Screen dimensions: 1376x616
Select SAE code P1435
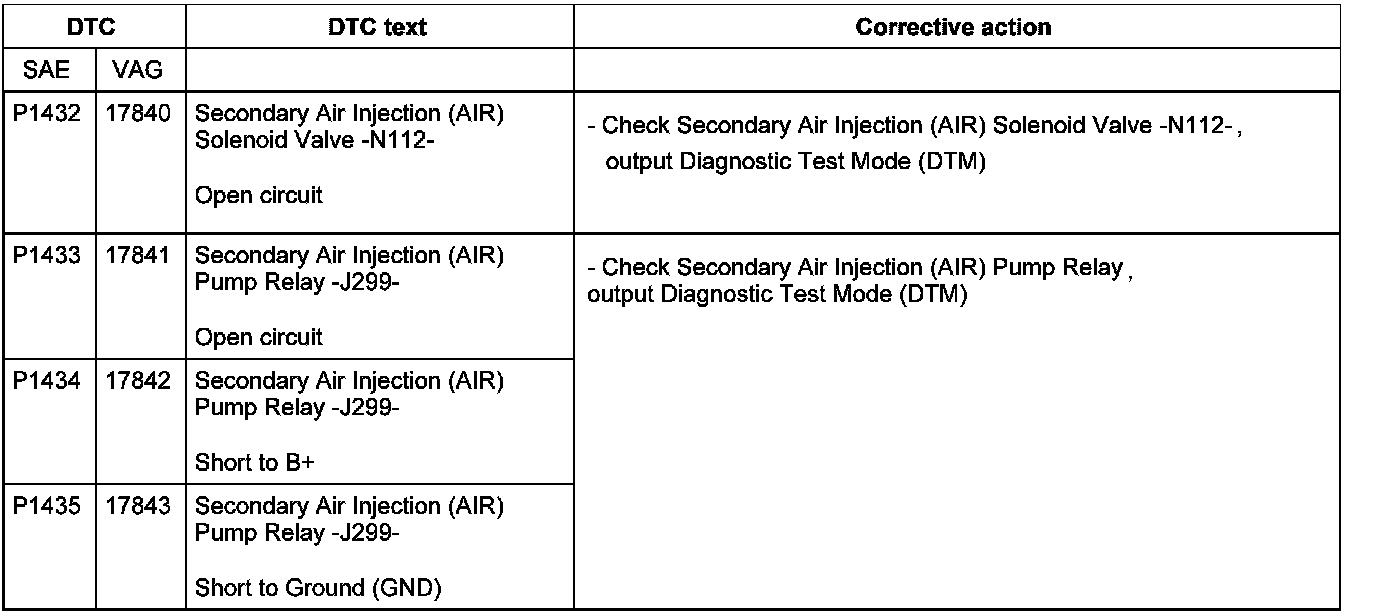(49, 506)
